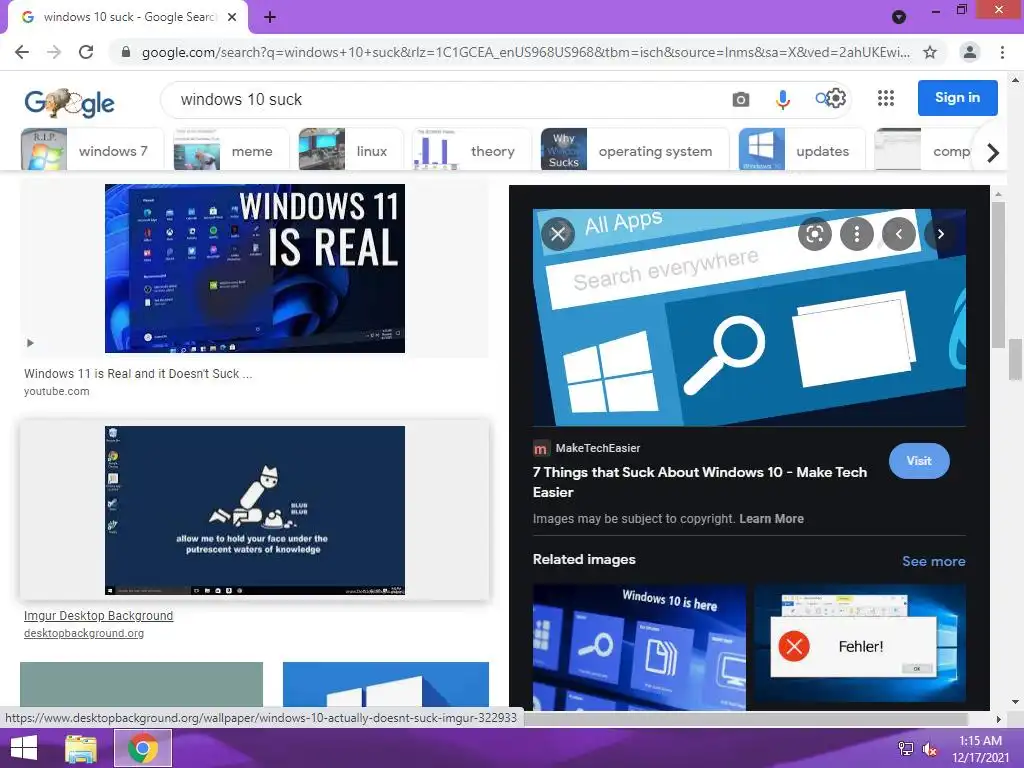Click the browser forward arrow

(x=54, y=52)
